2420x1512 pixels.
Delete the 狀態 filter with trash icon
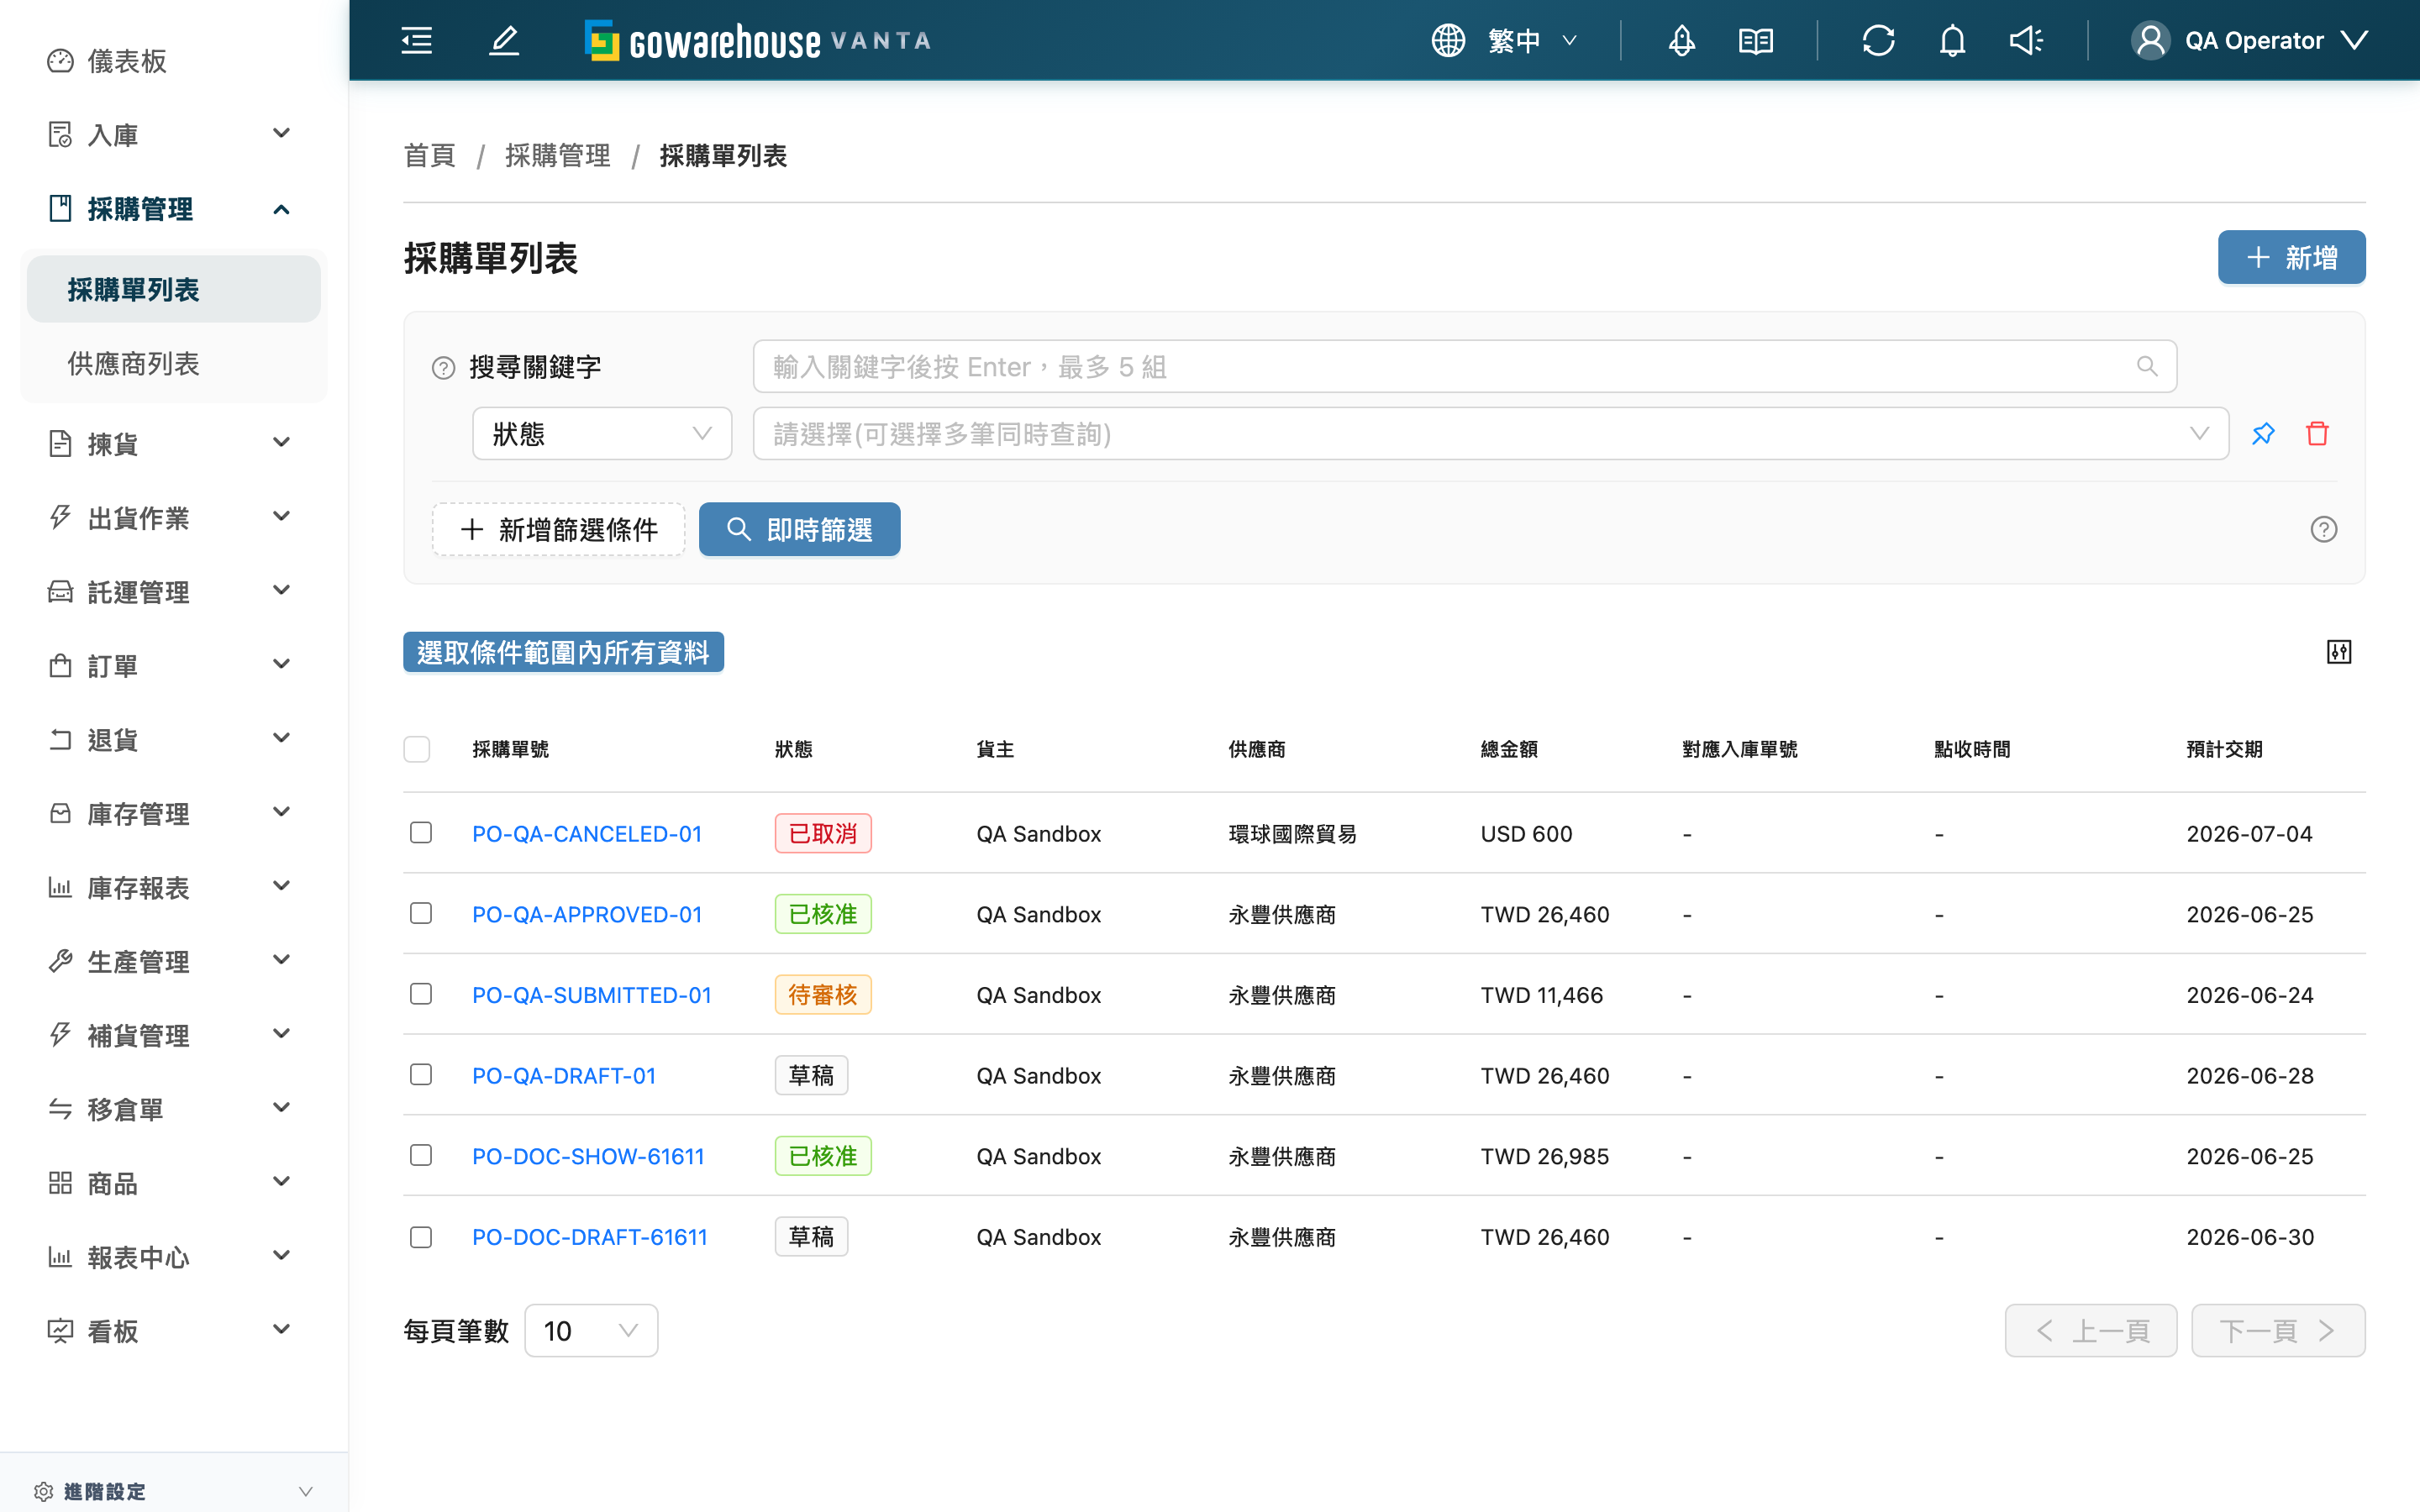2317,433
